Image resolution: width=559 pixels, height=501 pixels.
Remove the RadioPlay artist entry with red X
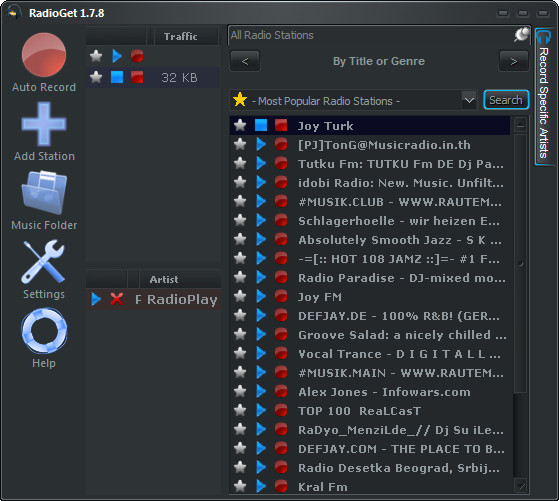tap(117, 299)
